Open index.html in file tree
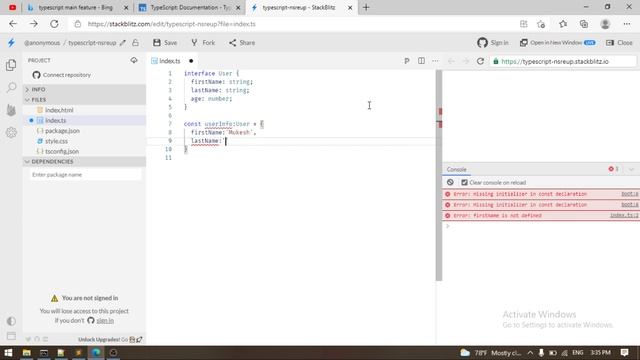640x360 pixels. coord(84,110)
